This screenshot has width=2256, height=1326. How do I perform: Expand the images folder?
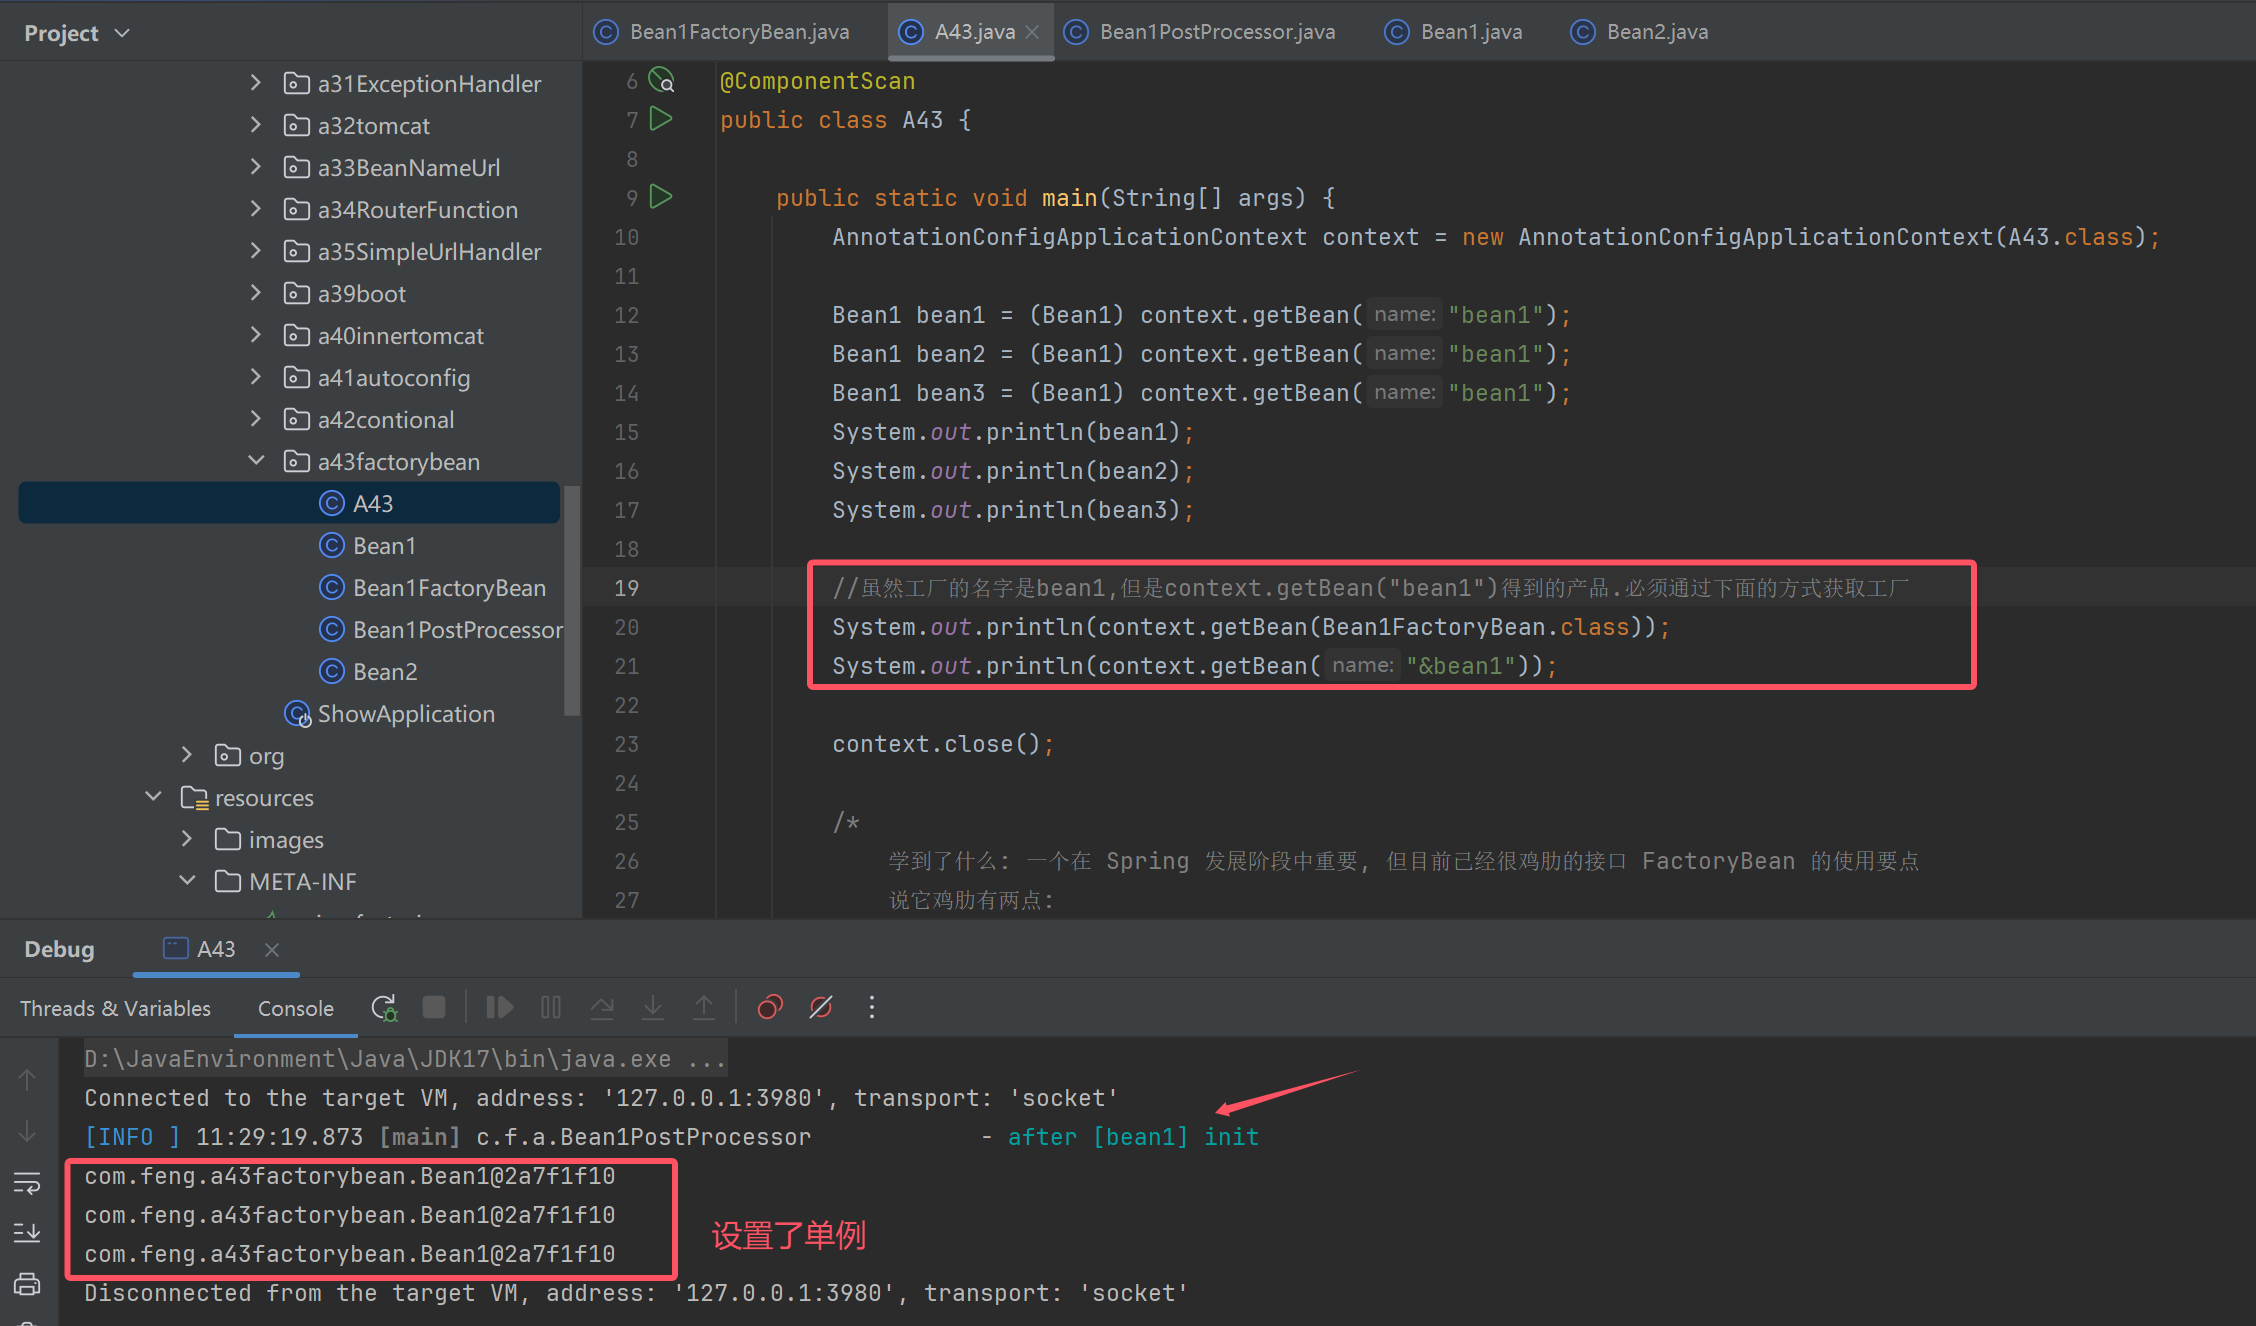[187, 839]
